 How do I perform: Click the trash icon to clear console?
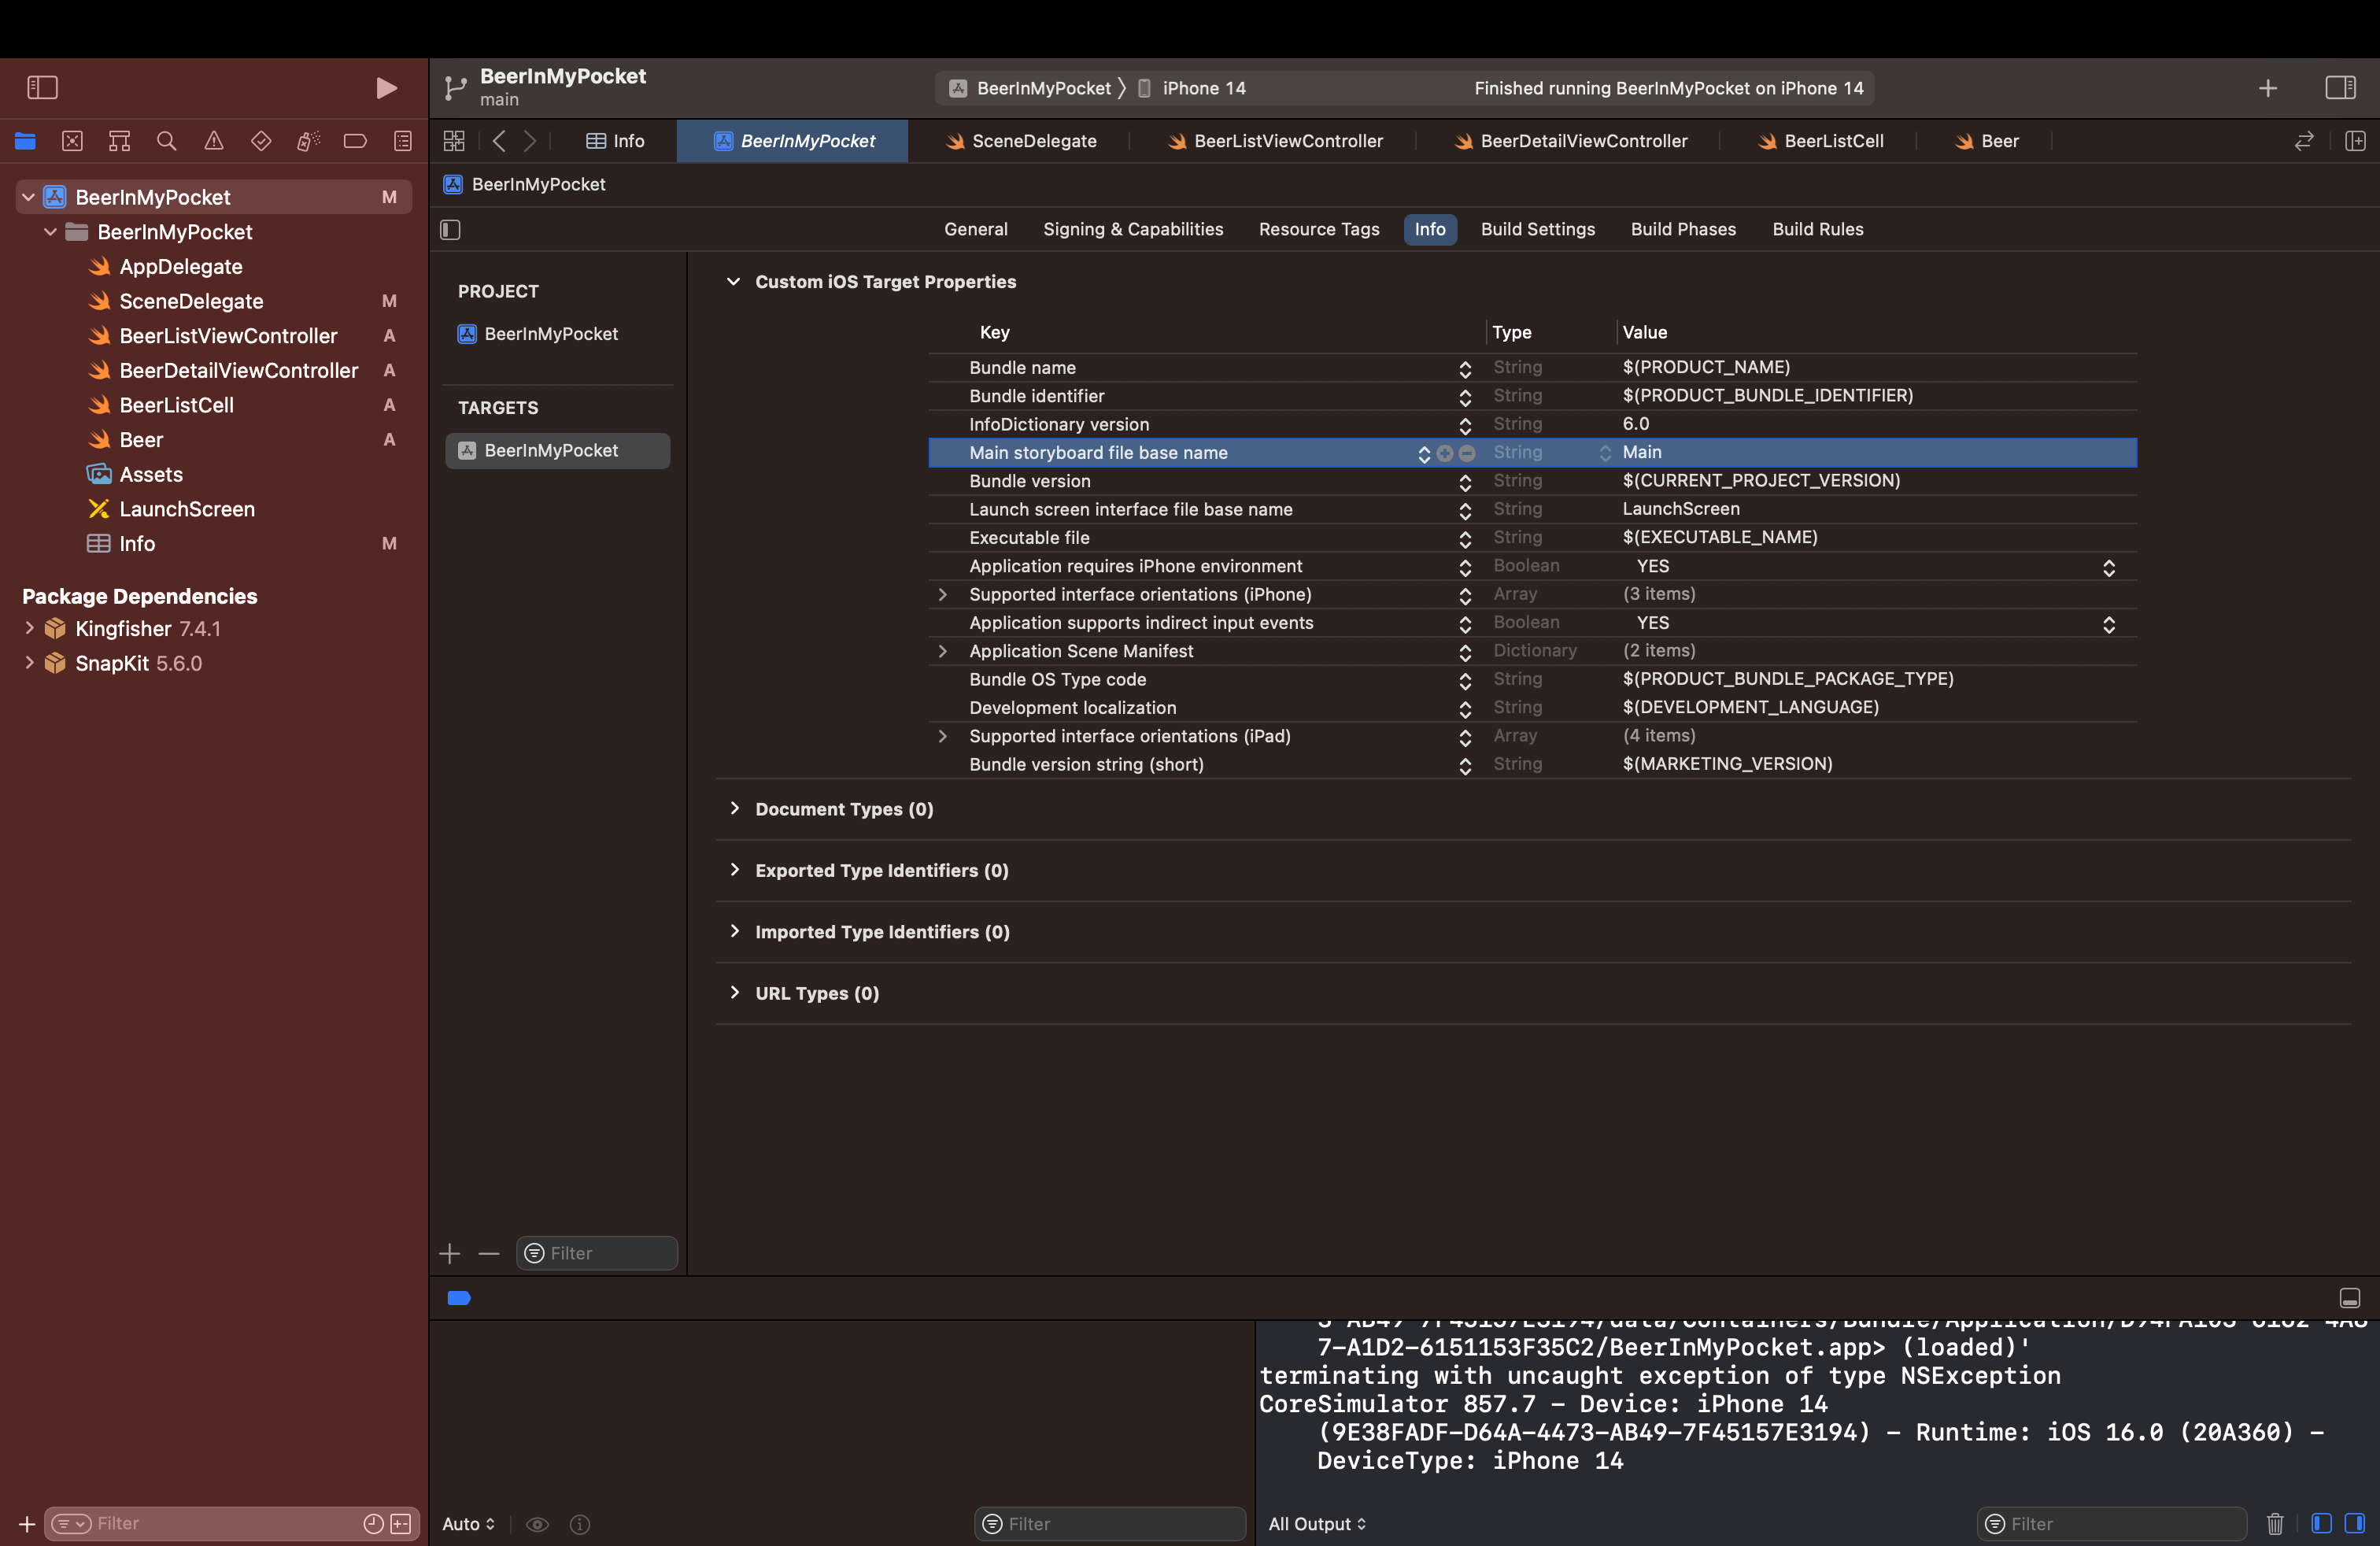pyautogui.click(x=2274, y=1523)
